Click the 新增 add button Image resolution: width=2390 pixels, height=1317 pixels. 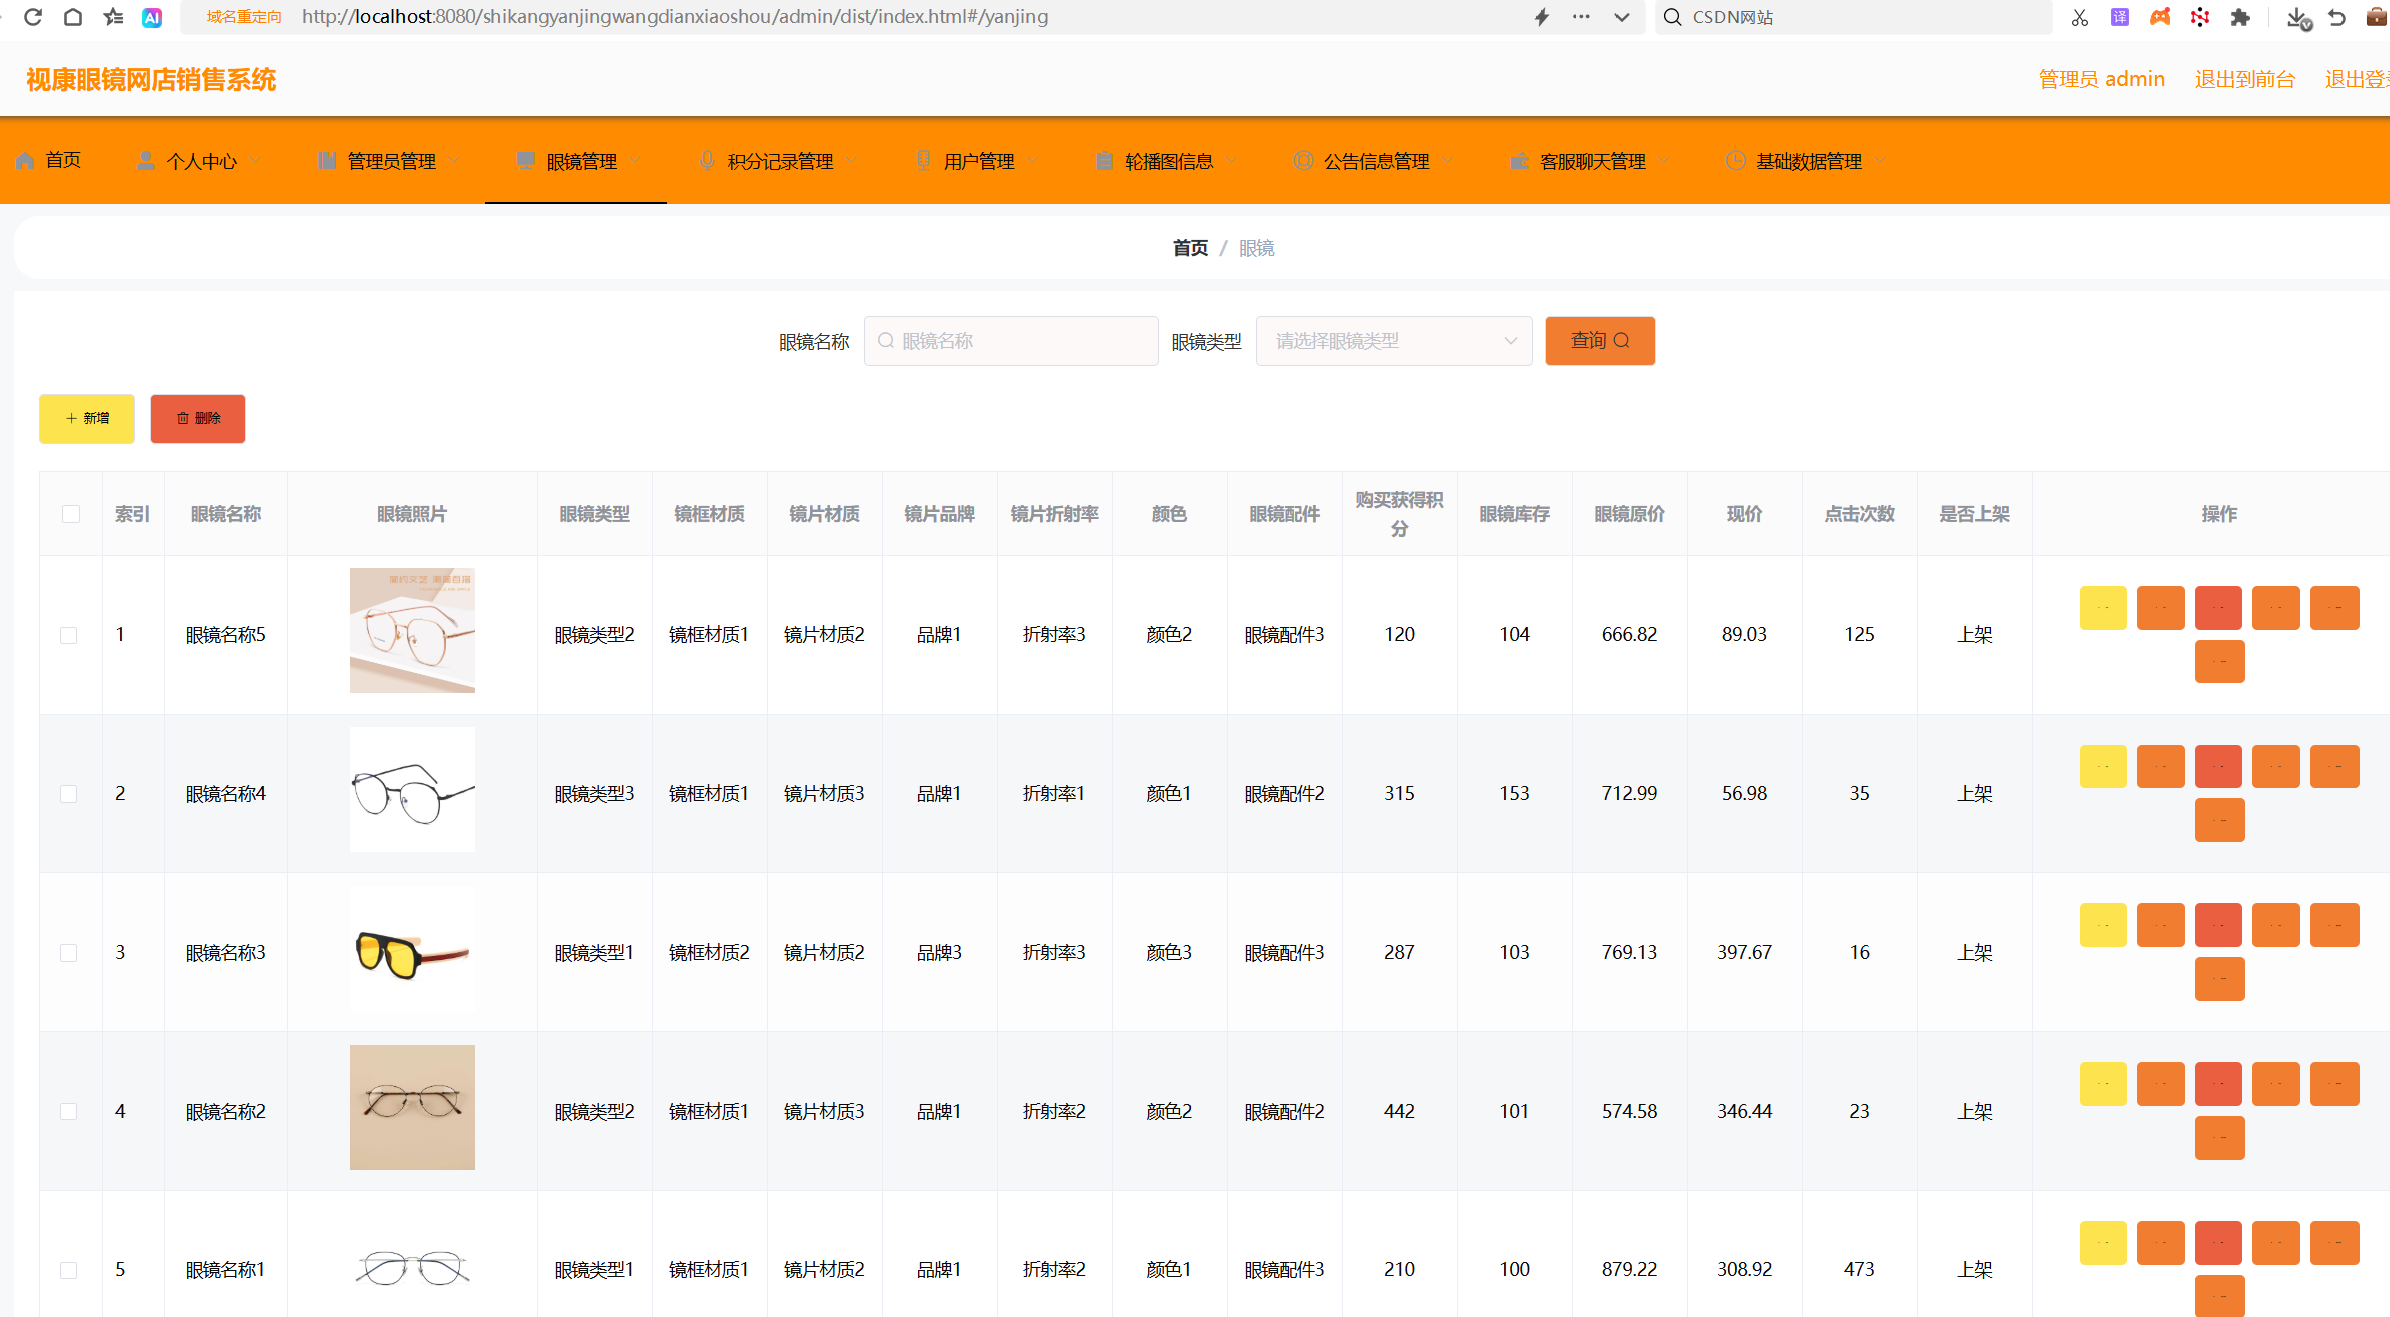[87, 418]
